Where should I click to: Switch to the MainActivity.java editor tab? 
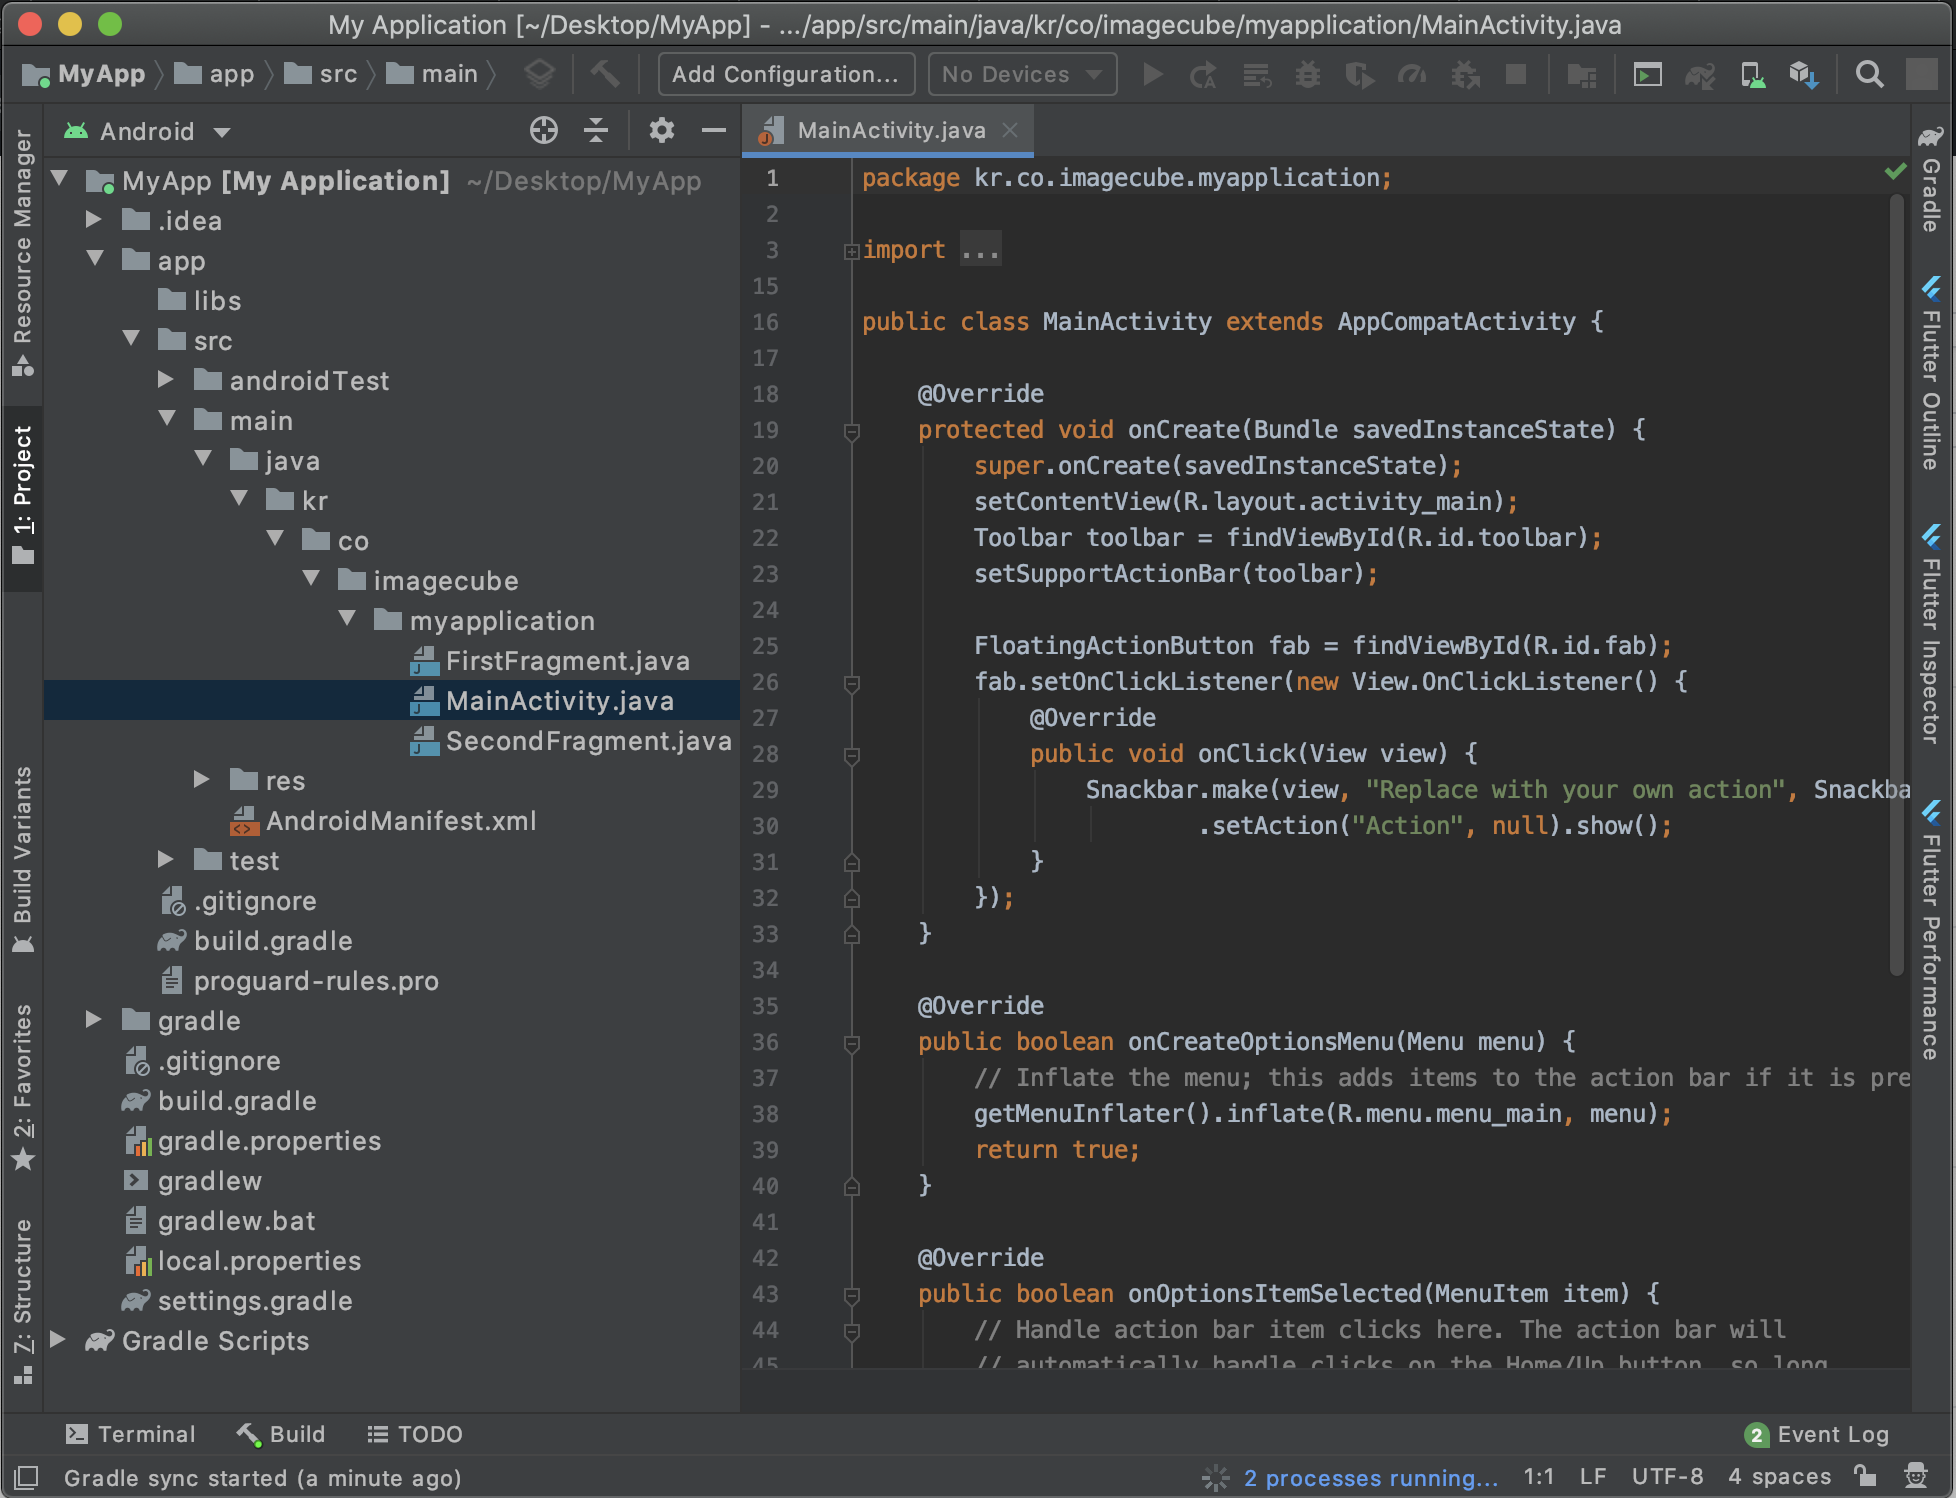coord(890,130)
